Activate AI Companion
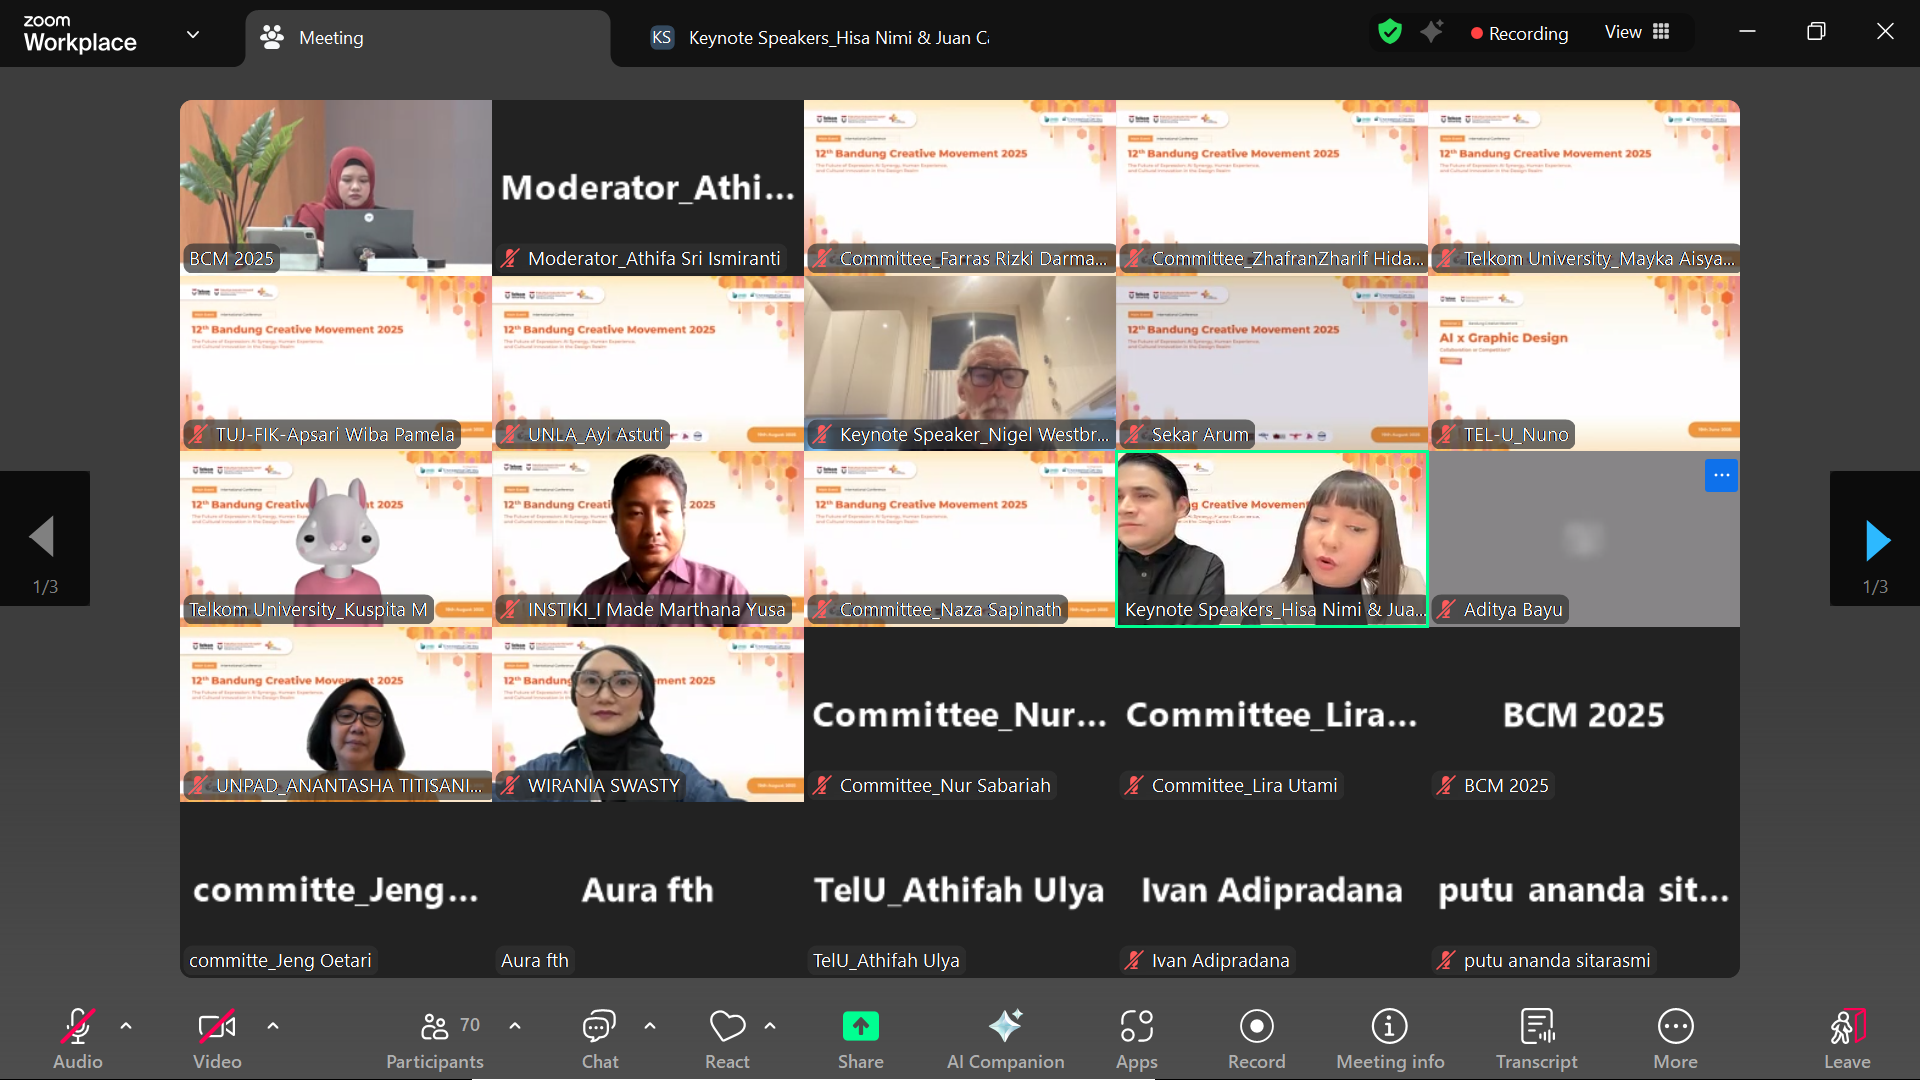 [1006, 1035]
